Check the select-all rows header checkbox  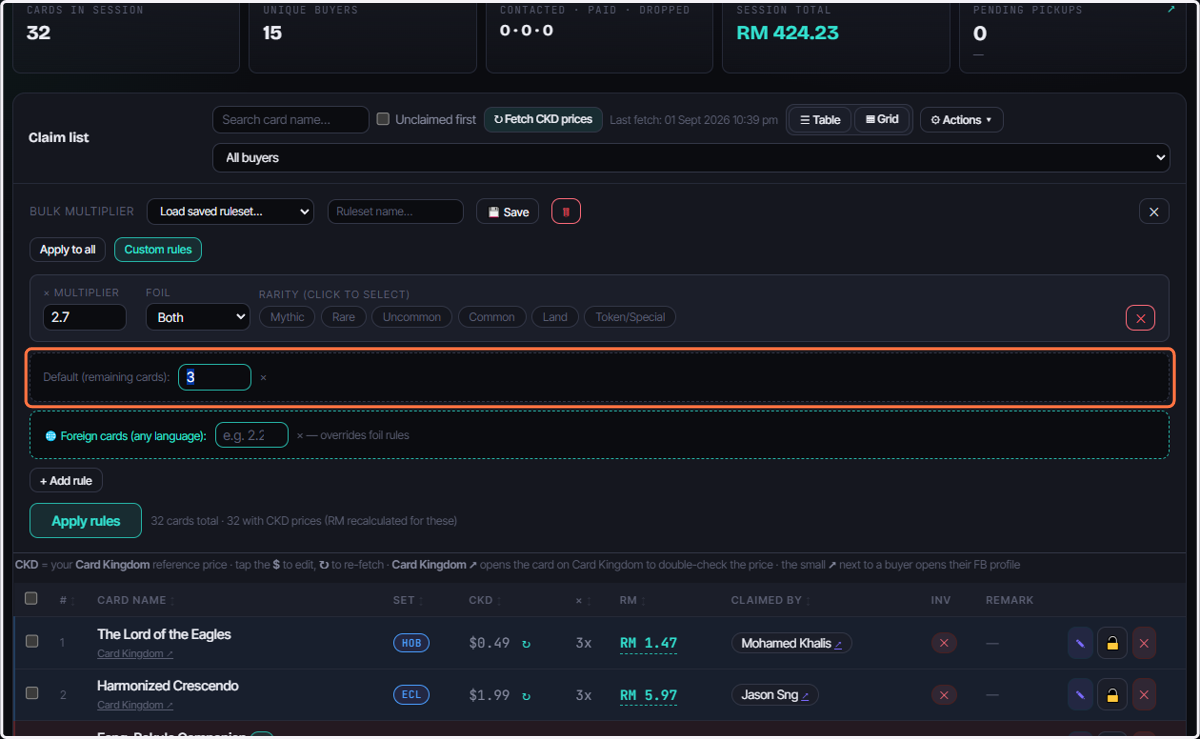pyautogui.click(x=31, y=598)
